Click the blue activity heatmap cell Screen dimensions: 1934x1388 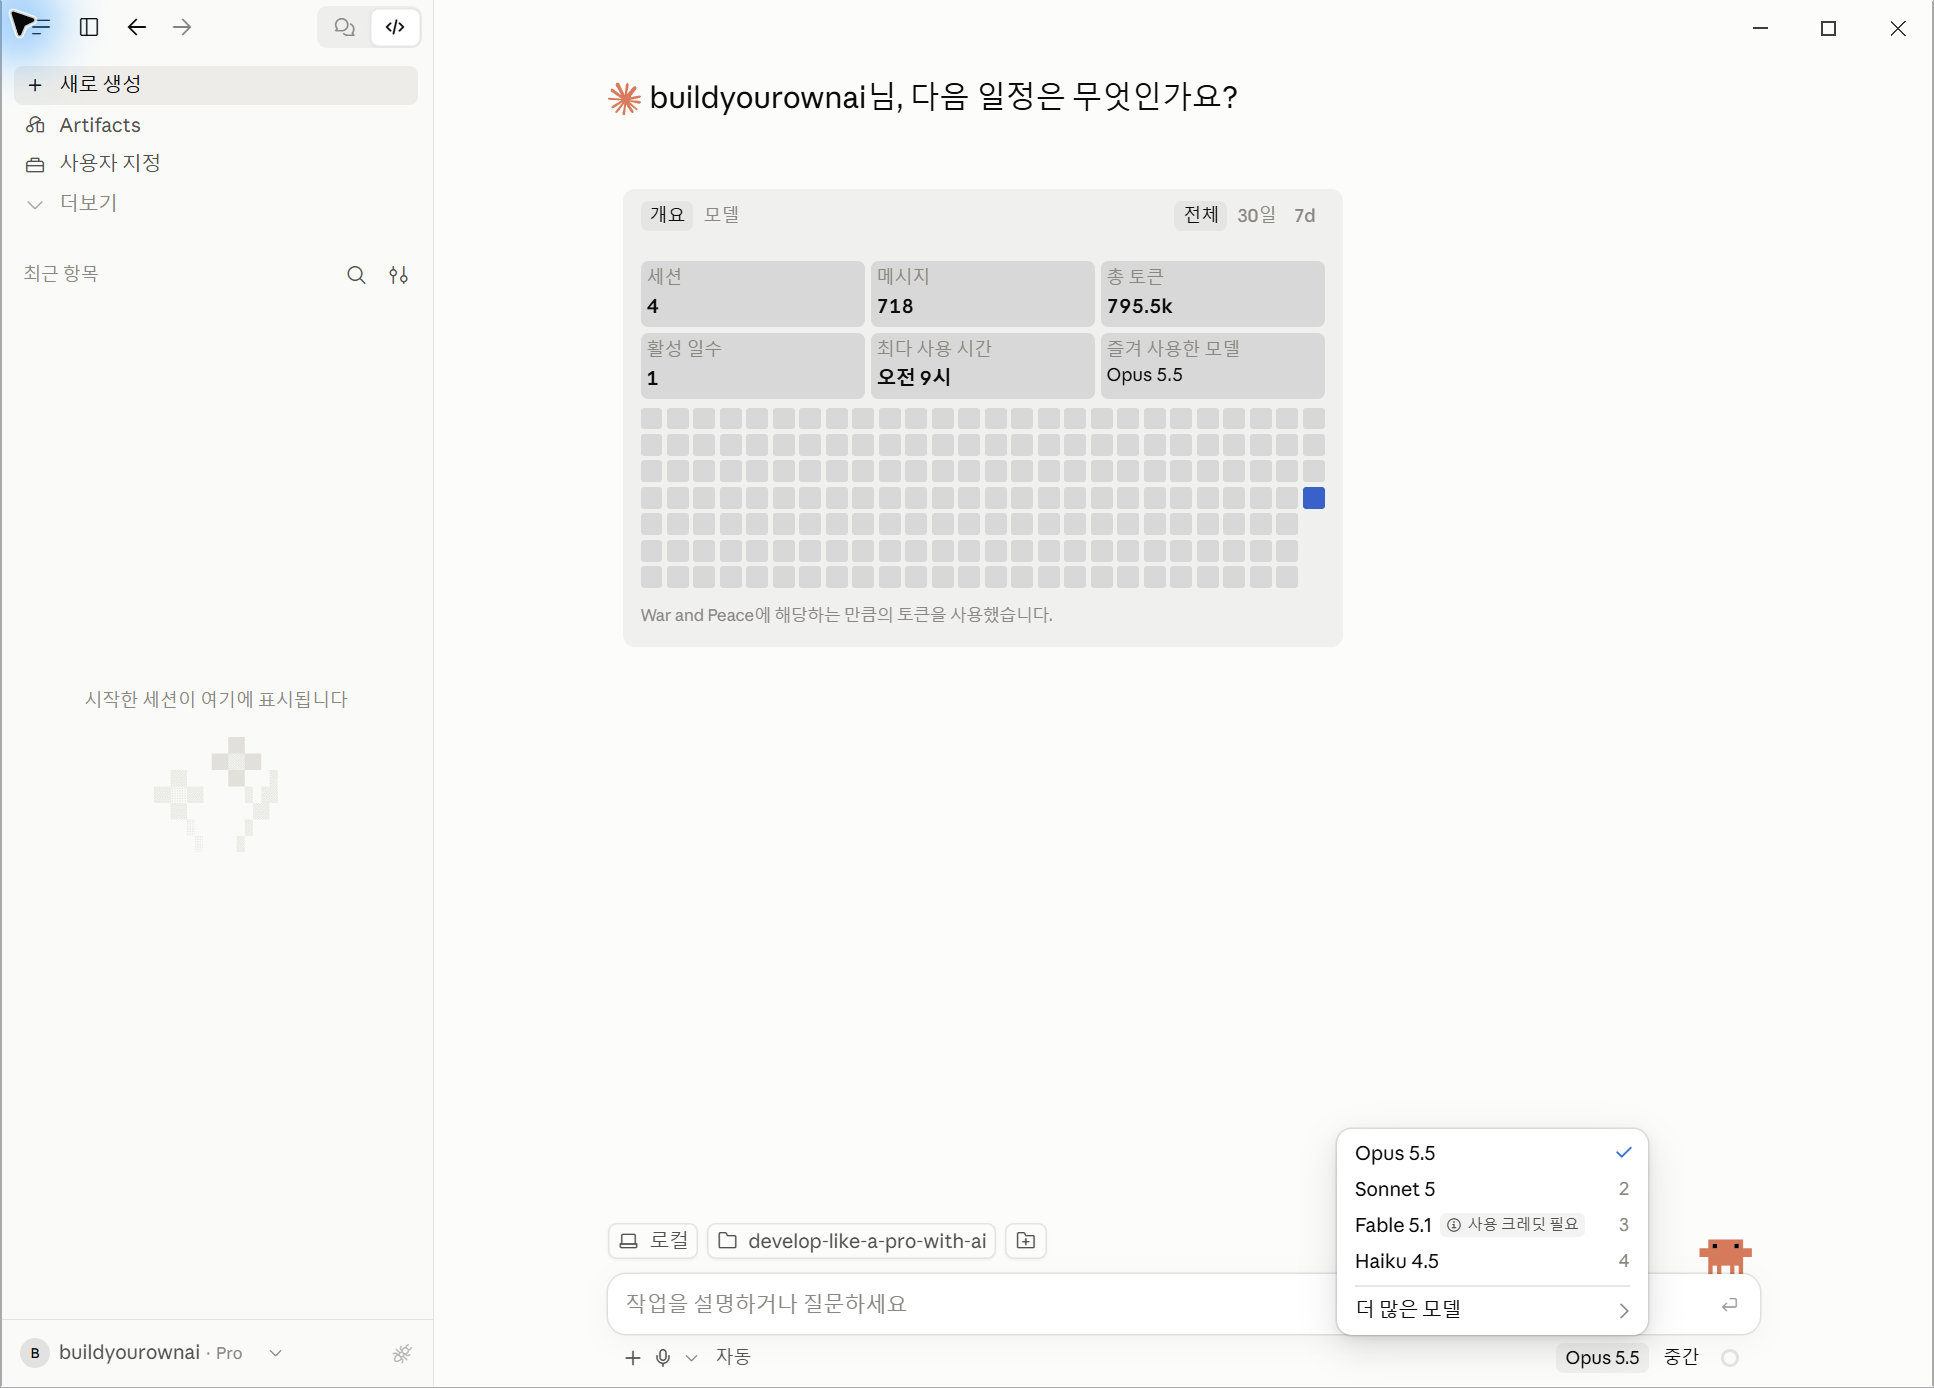[1314, 498]
